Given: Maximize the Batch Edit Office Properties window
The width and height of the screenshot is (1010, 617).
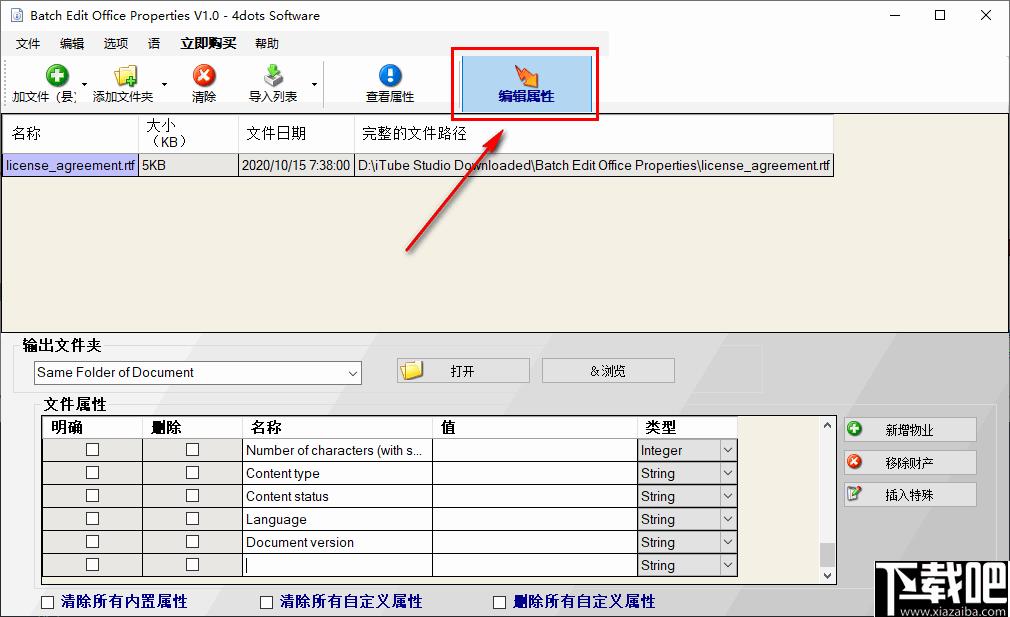Looking at the screenshot, I should coord(940,15).
